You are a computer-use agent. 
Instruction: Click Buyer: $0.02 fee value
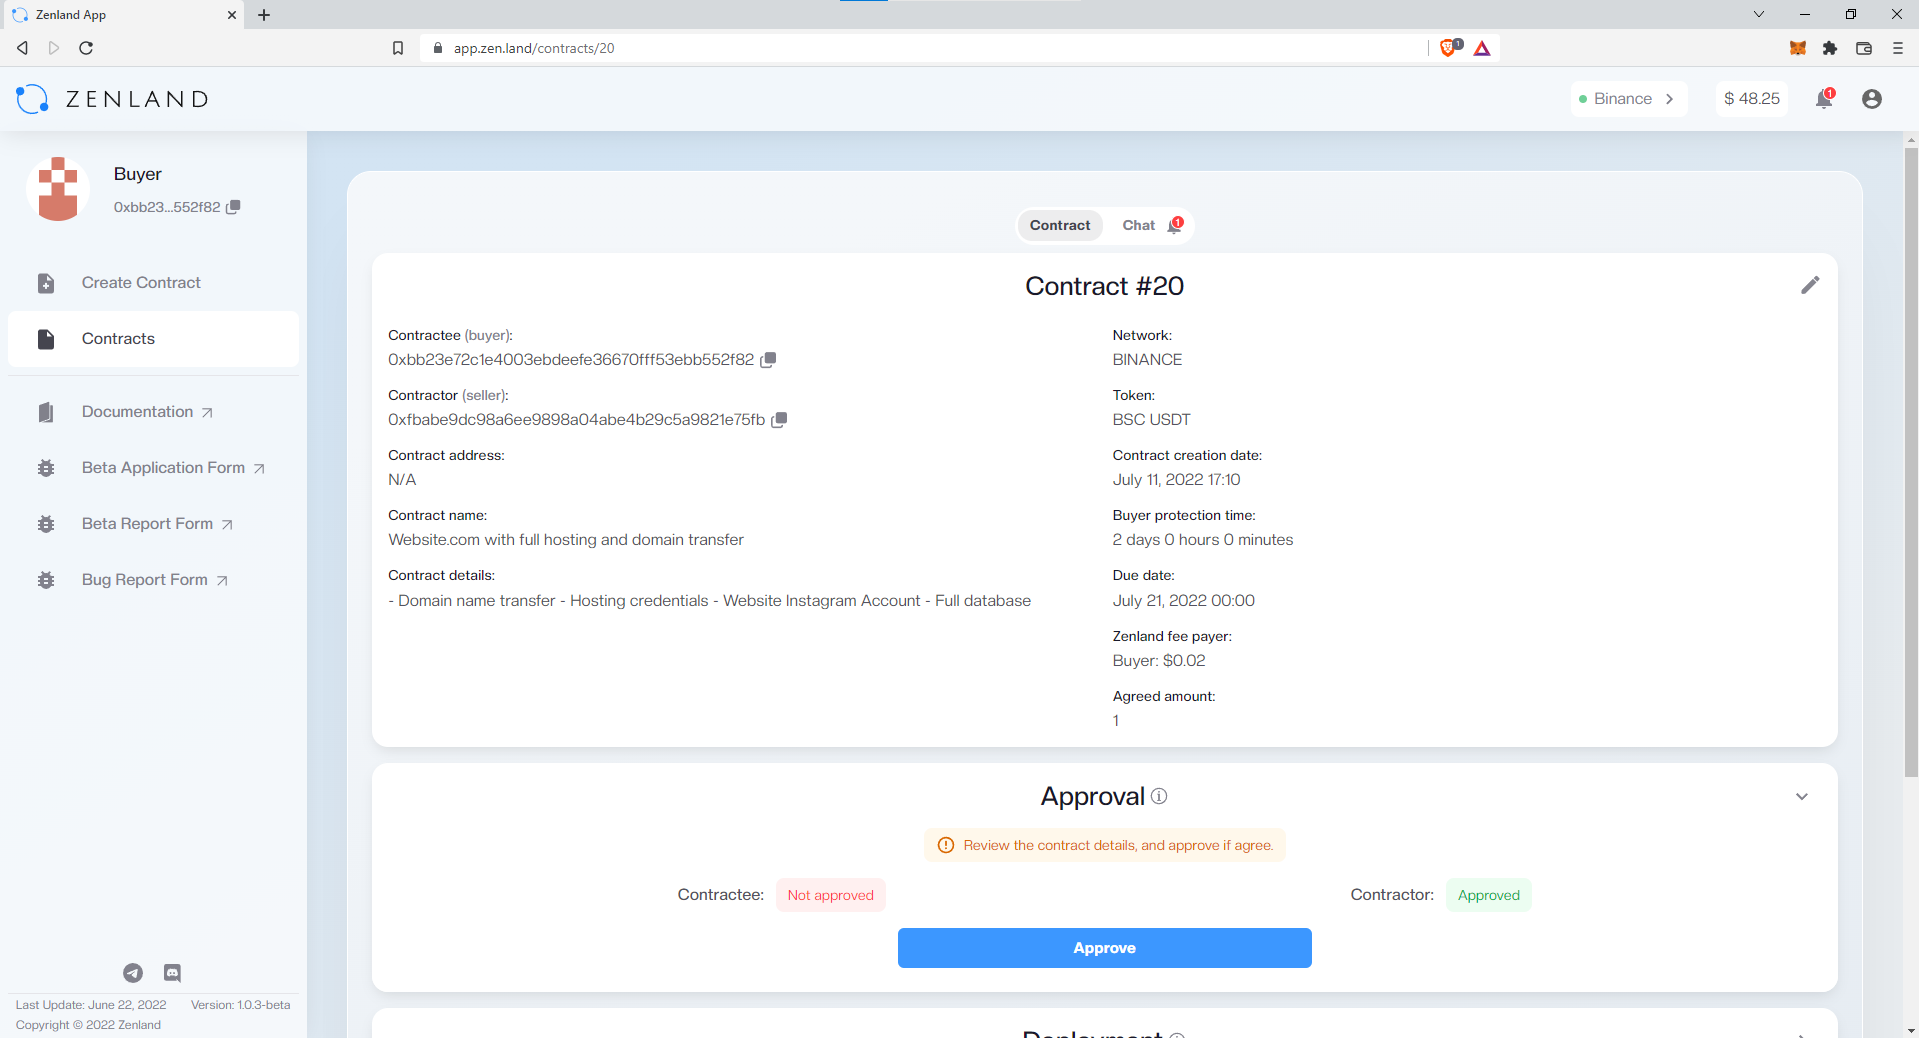1159,661
